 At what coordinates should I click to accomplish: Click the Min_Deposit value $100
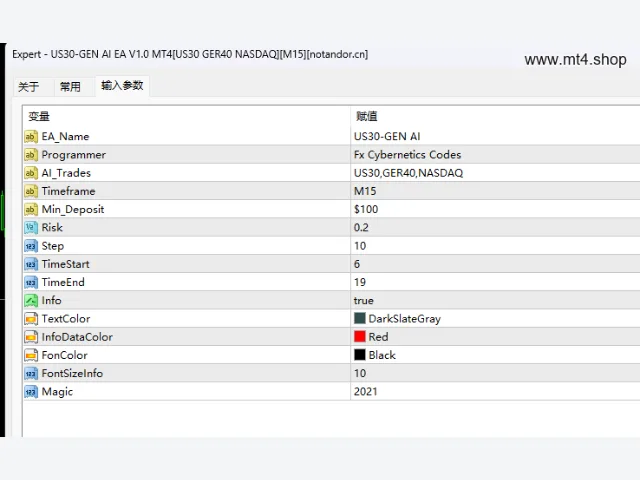coord(366,209)
